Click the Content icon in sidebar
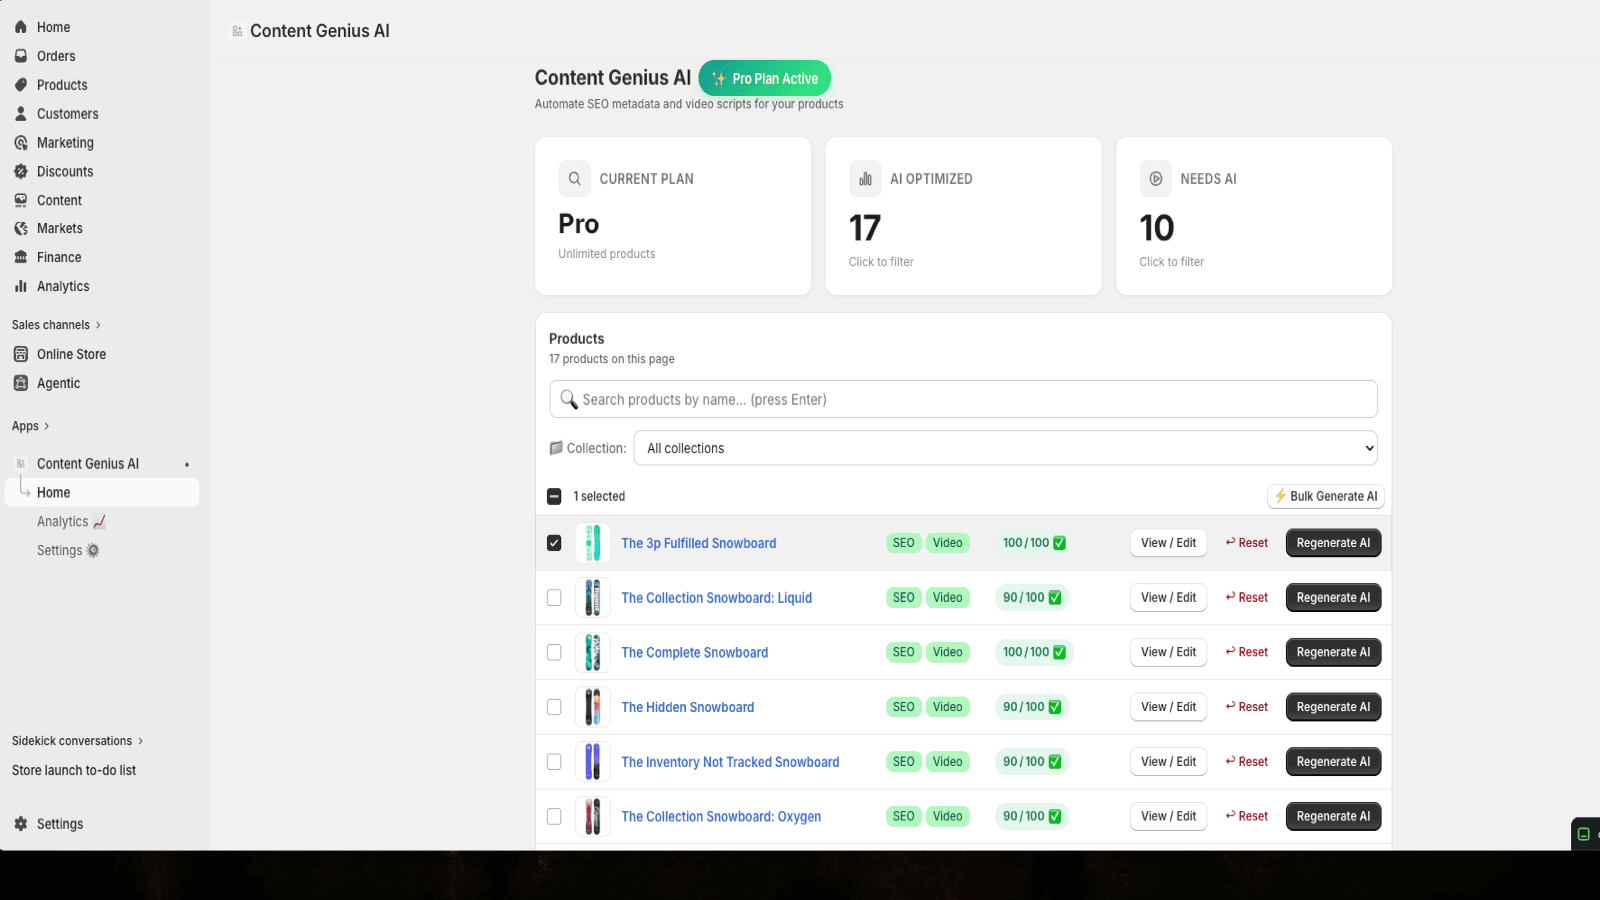Viewport: 1600px width, 900px height. point(21,200)
